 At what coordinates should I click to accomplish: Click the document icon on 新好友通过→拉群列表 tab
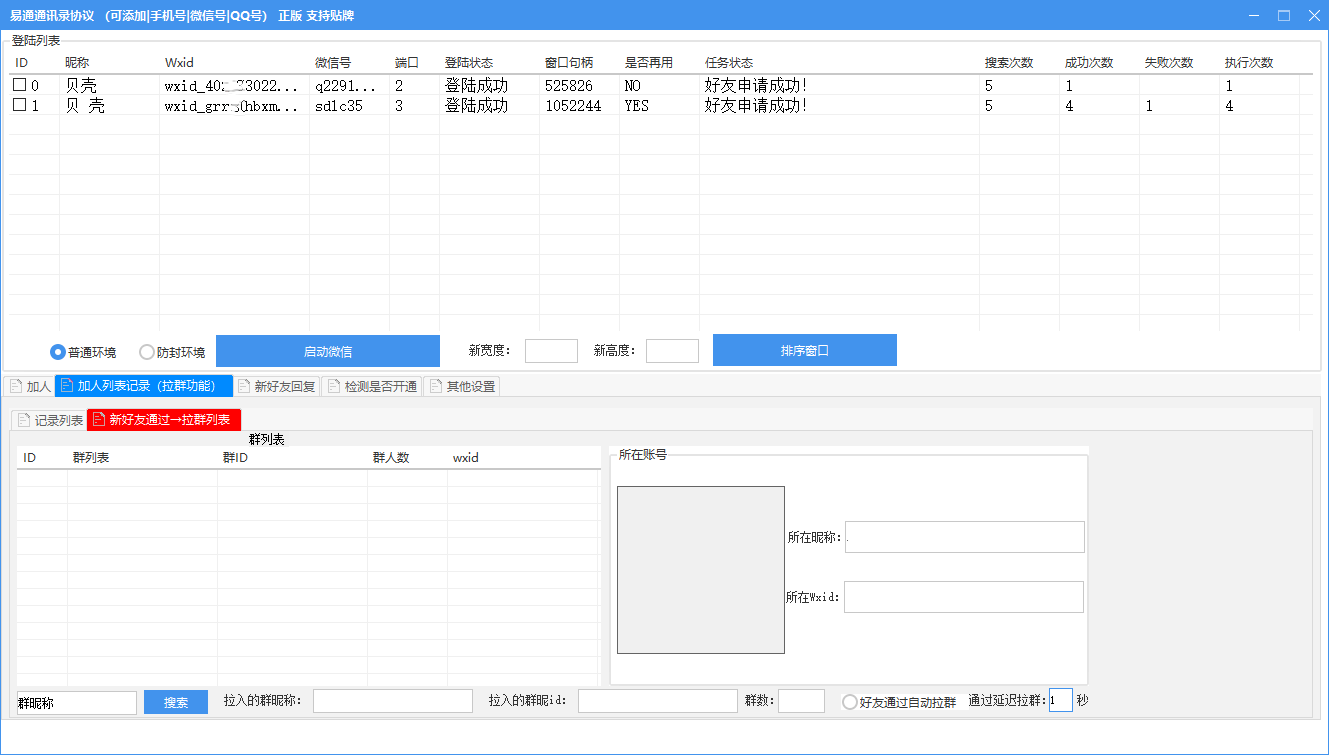coord(98,420)
